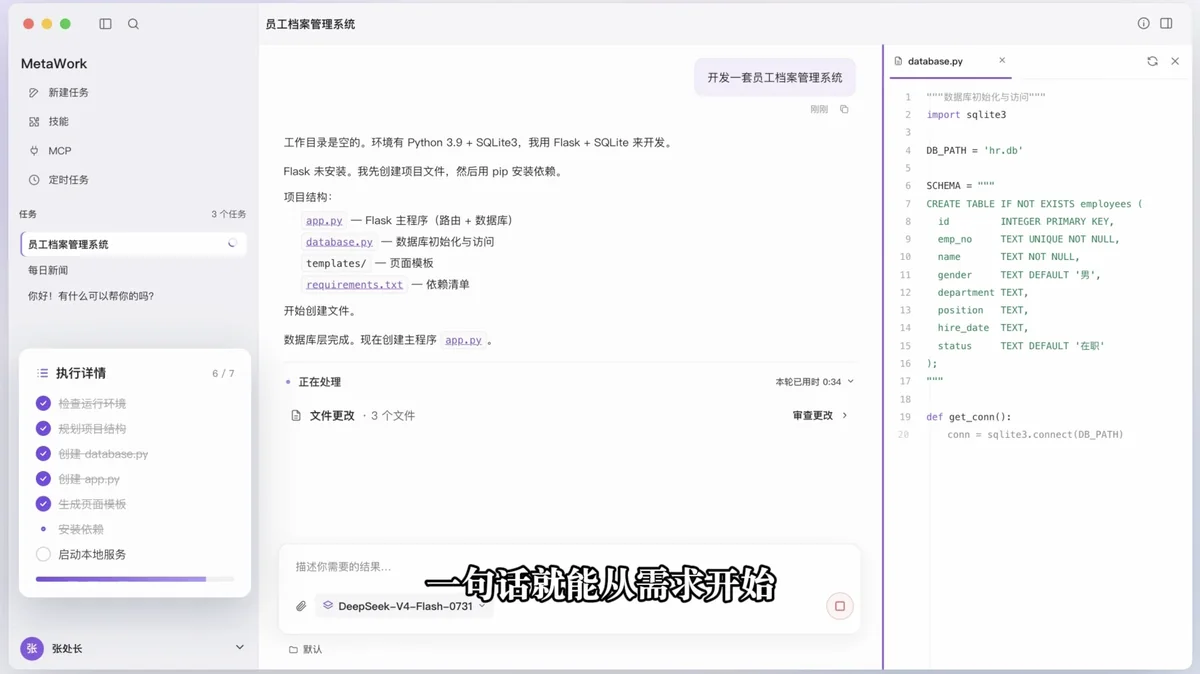Screen dimensions: 1200x674
Task: Click the layers icon beside DeepSeek model name
Action: pos(327,606)
